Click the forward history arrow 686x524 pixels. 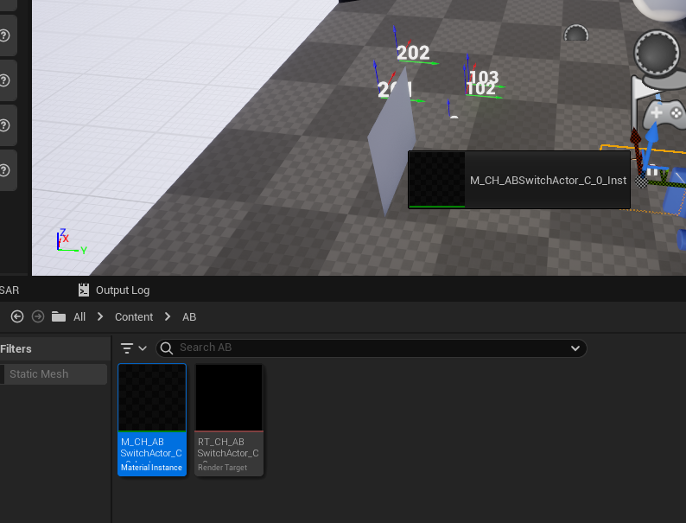38,317
